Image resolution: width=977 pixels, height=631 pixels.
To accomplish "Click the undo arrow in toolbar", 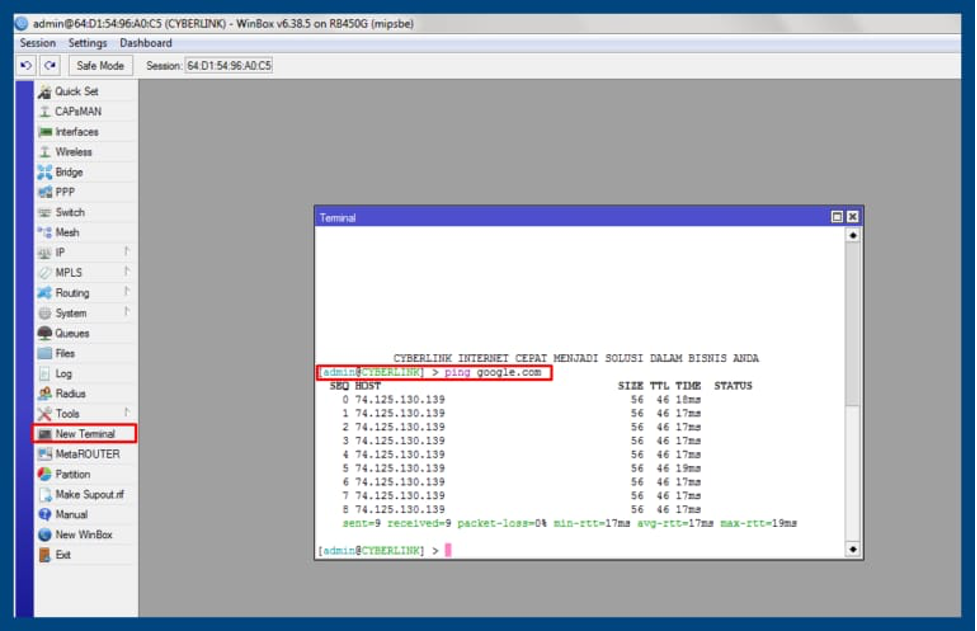I will (26, 65).
